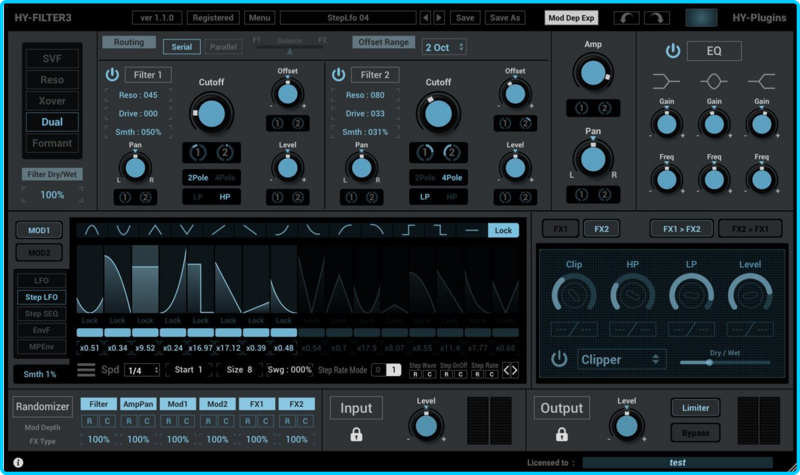Select the square step up wave icon

click(x=408, y=230)
